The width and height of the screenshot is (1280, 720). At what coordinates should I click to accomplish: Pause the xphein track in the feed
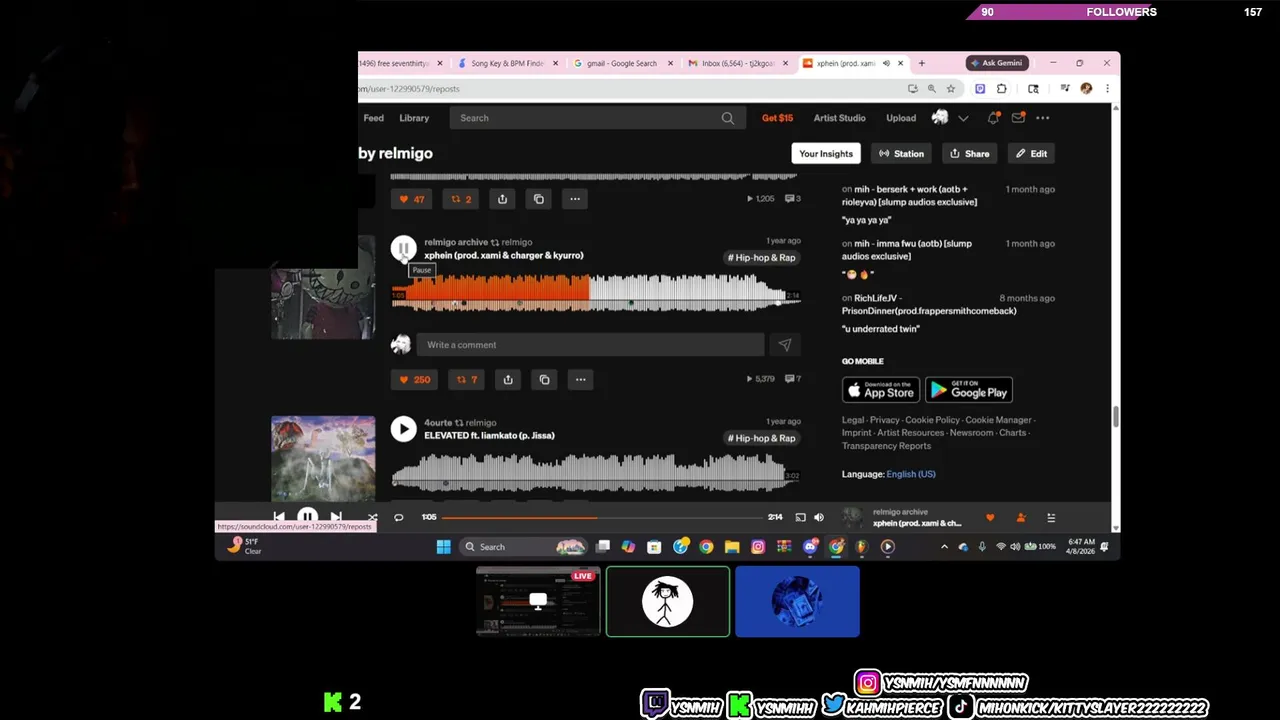pyautogui.click(x=403, y=248)
